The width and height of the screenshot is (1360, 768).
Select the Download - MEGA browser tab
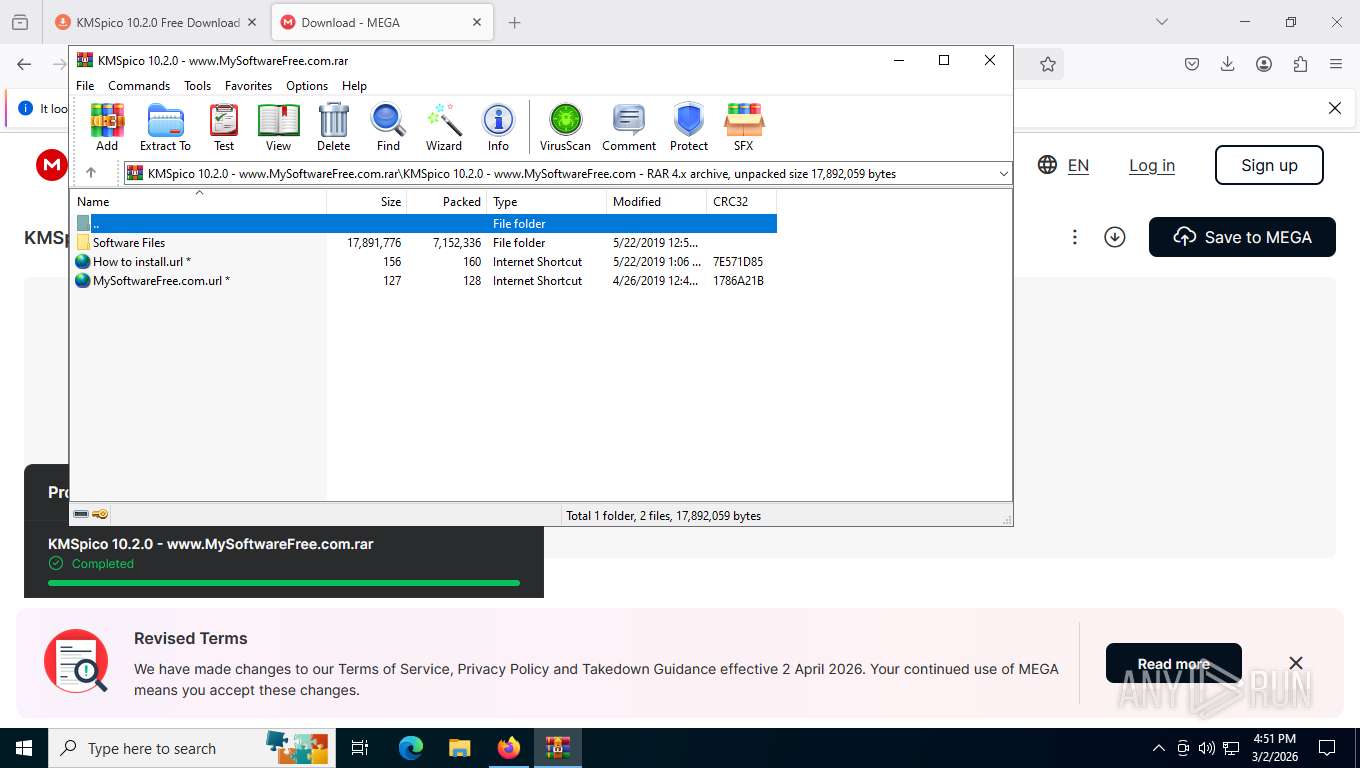(382, 22)
